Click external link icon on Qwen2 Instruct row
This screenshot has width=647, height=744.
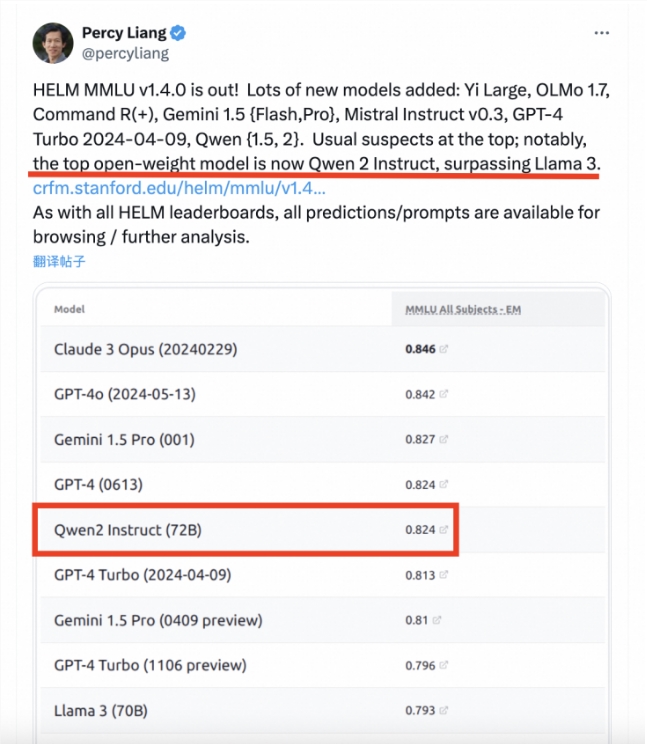coord(444,530)
